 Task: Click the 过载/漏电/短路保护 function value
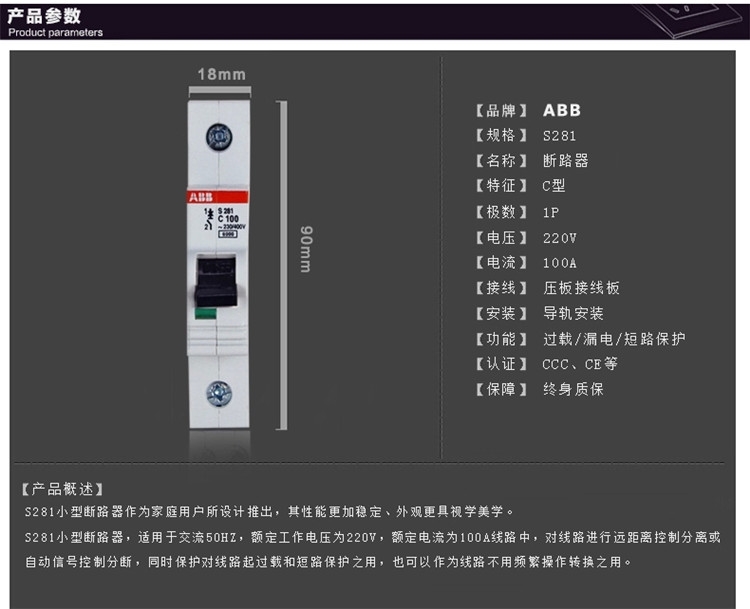tap(614, 339)
